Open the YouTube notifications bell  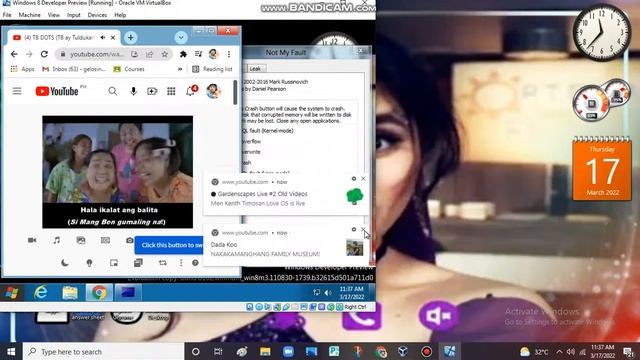coord(191,91)
